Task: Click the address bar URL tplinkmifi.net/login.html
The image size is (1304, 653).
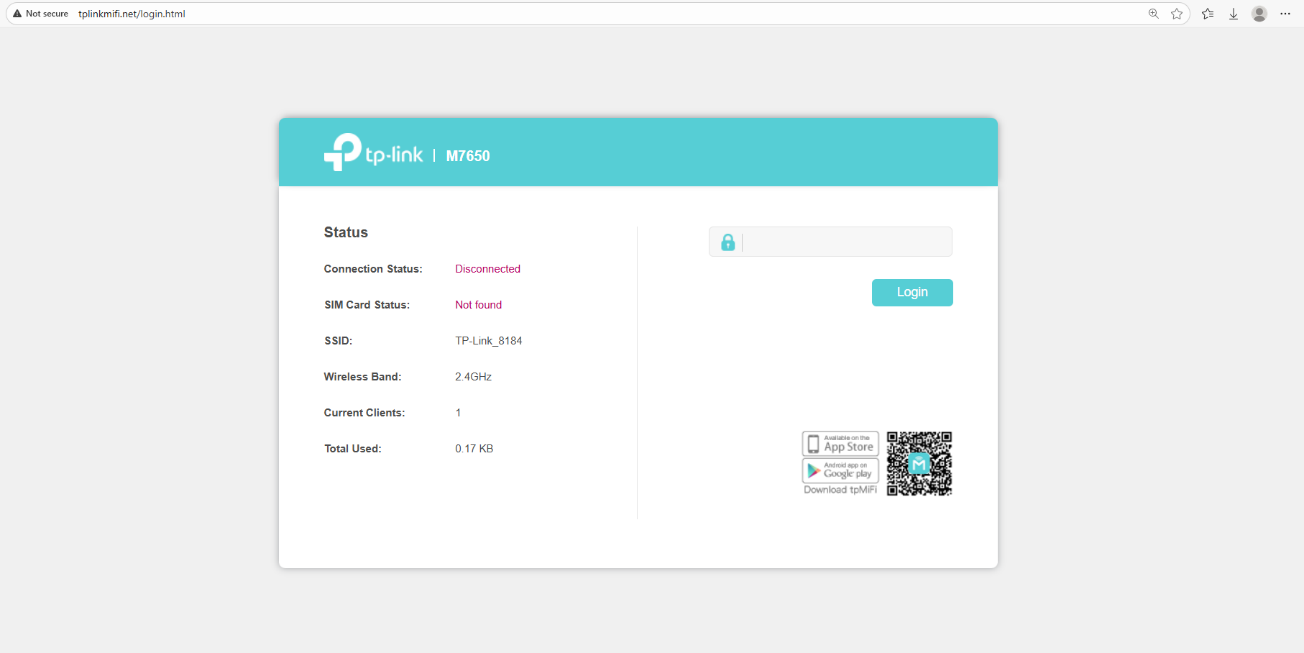Action: pyautogui.click(x=131, y=14)
